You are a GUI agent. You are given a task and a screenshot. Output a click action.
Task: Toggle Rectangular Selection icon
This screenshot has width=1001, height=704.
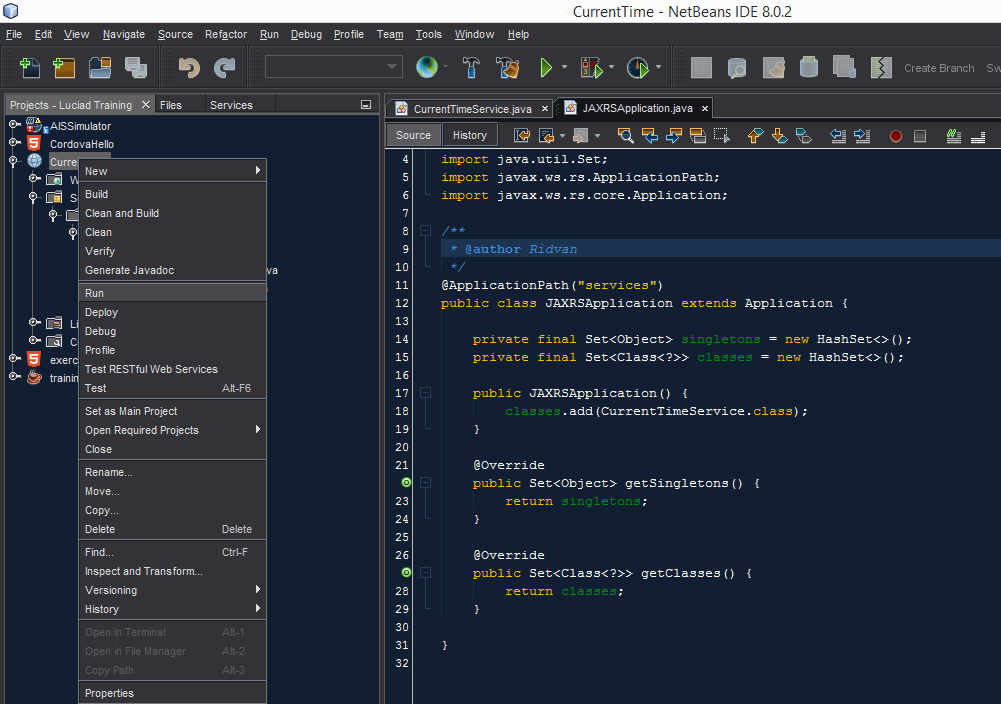pyautogui.click(x=722, y=135)
